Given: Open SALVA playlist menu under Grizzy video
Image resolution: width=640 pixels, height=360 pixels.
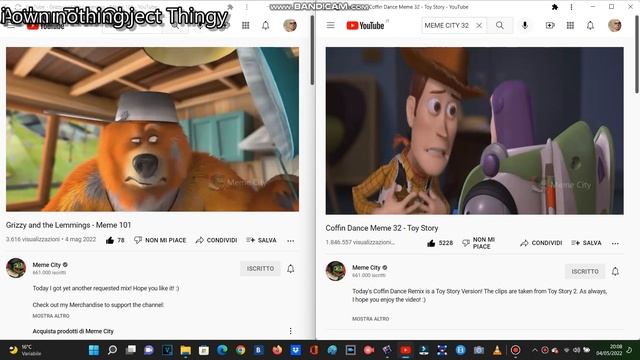Looking at the screenshot, I should pyautogui.click(x=261, y=240).
